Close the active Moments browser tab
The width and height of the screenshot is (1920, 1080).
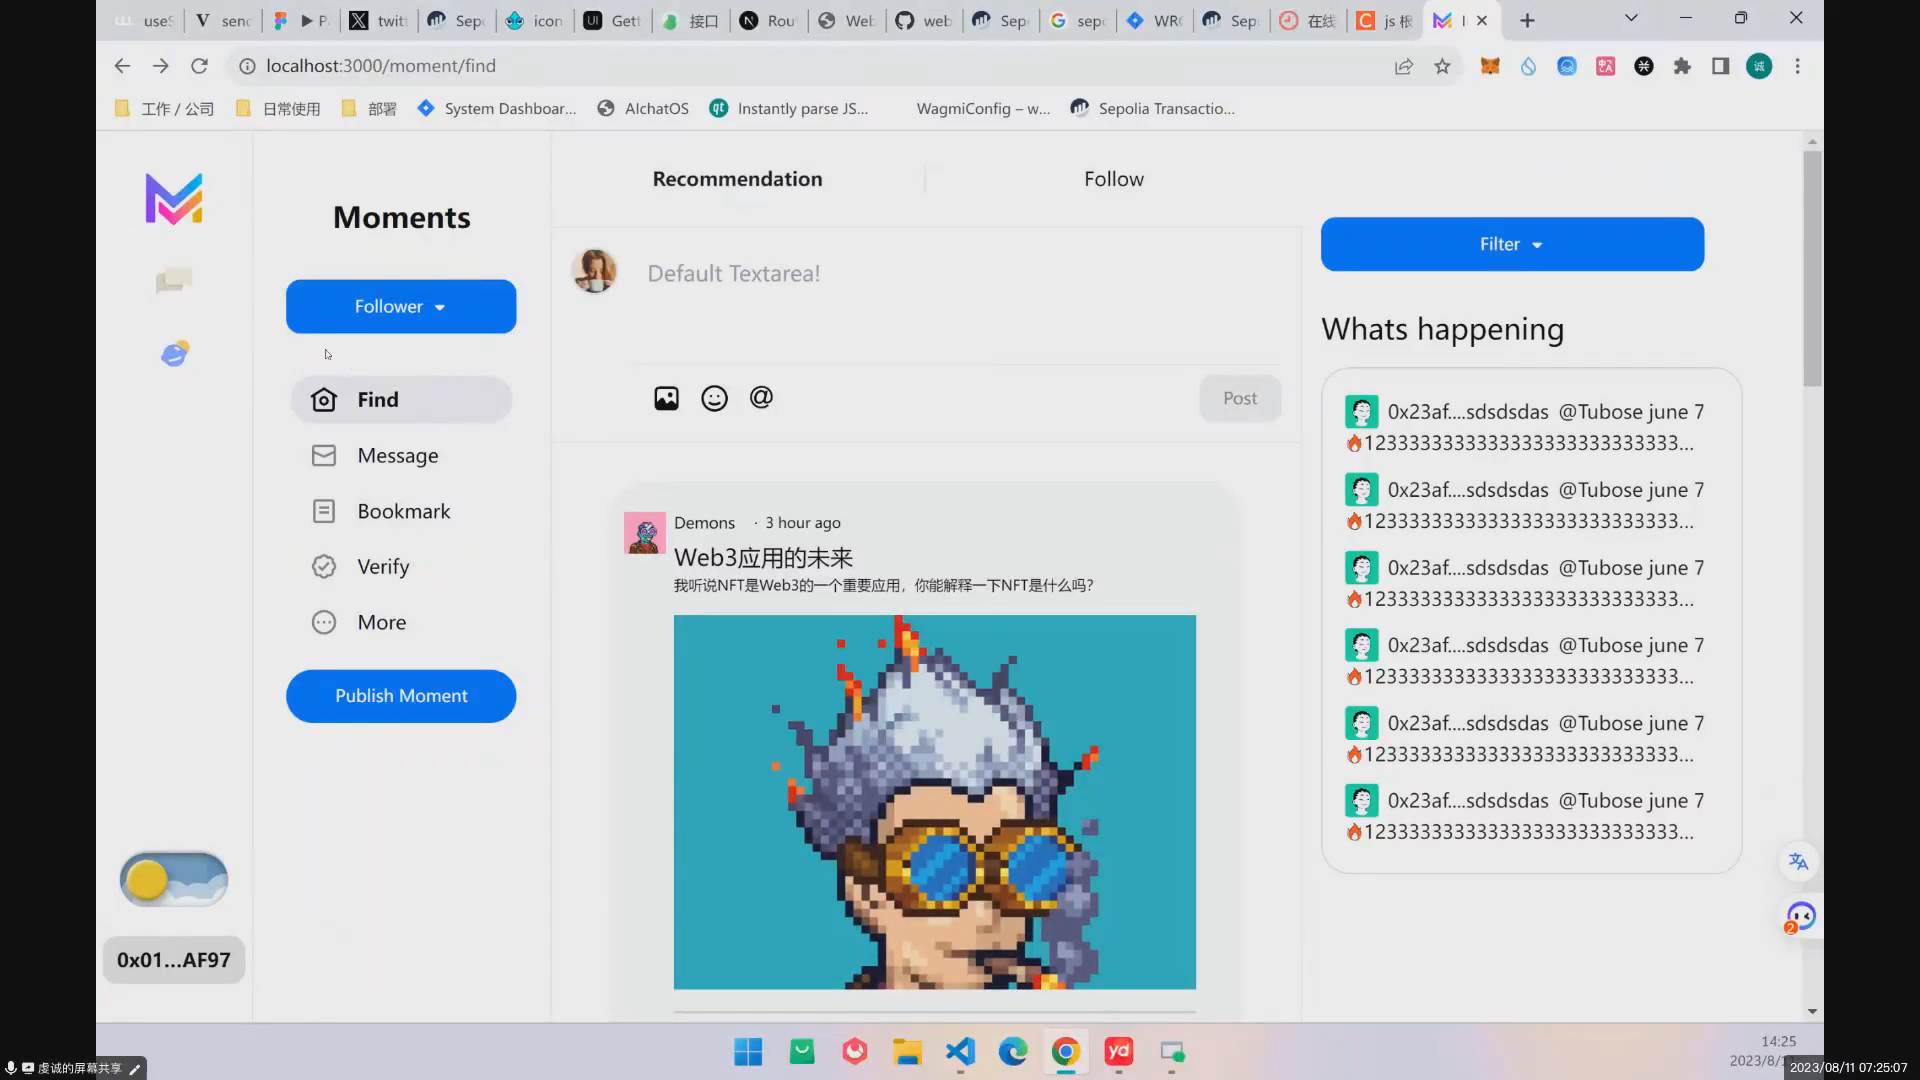(1482, 20)
